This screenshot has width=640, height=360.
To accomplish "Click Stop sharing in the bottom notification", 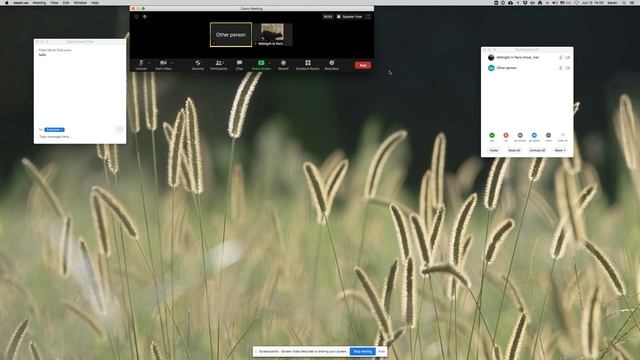I will coord(362,351).
